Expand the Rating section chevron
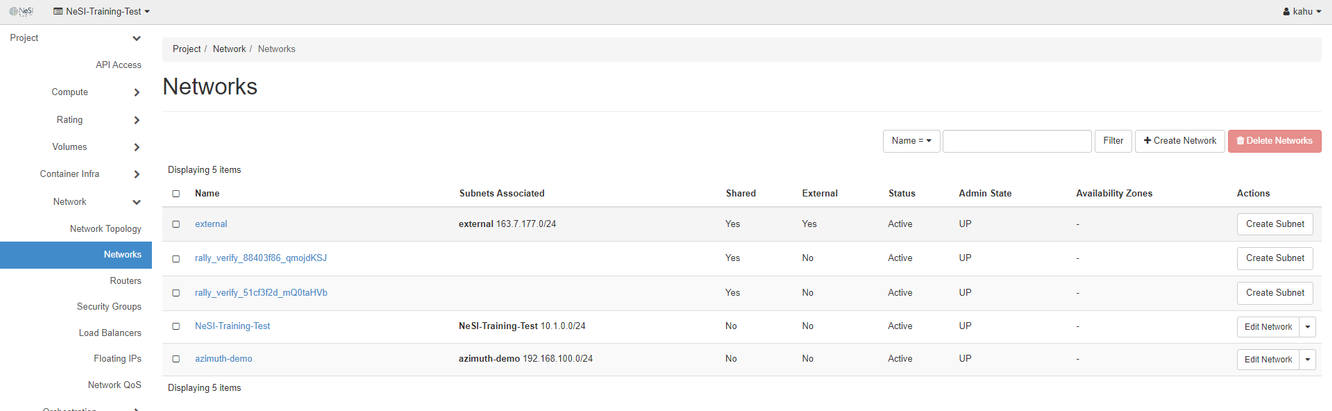The width and height of the screenshot is (1332, 411). [x=137, y=120]
